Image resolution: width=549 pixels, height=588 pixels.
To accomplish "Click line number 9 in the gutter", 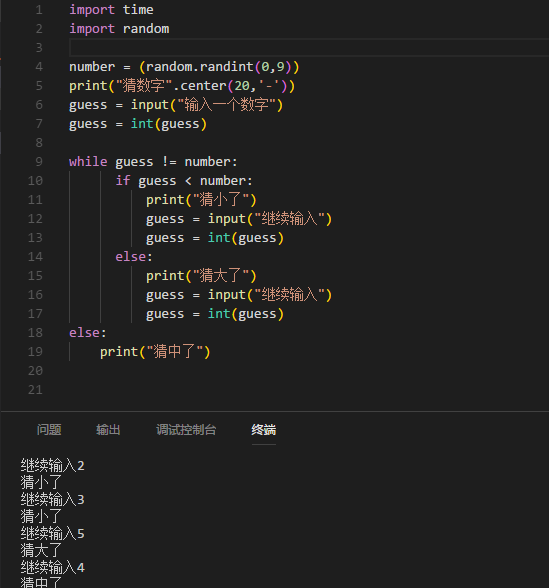I will tap(39, 162).
